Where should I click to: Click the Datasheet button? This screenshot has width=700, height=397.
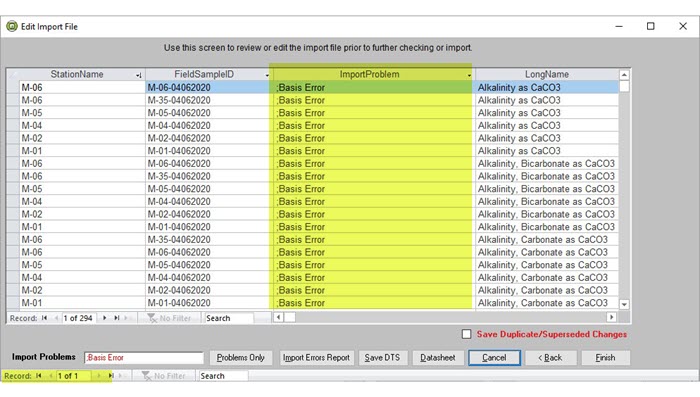point(438,357)
